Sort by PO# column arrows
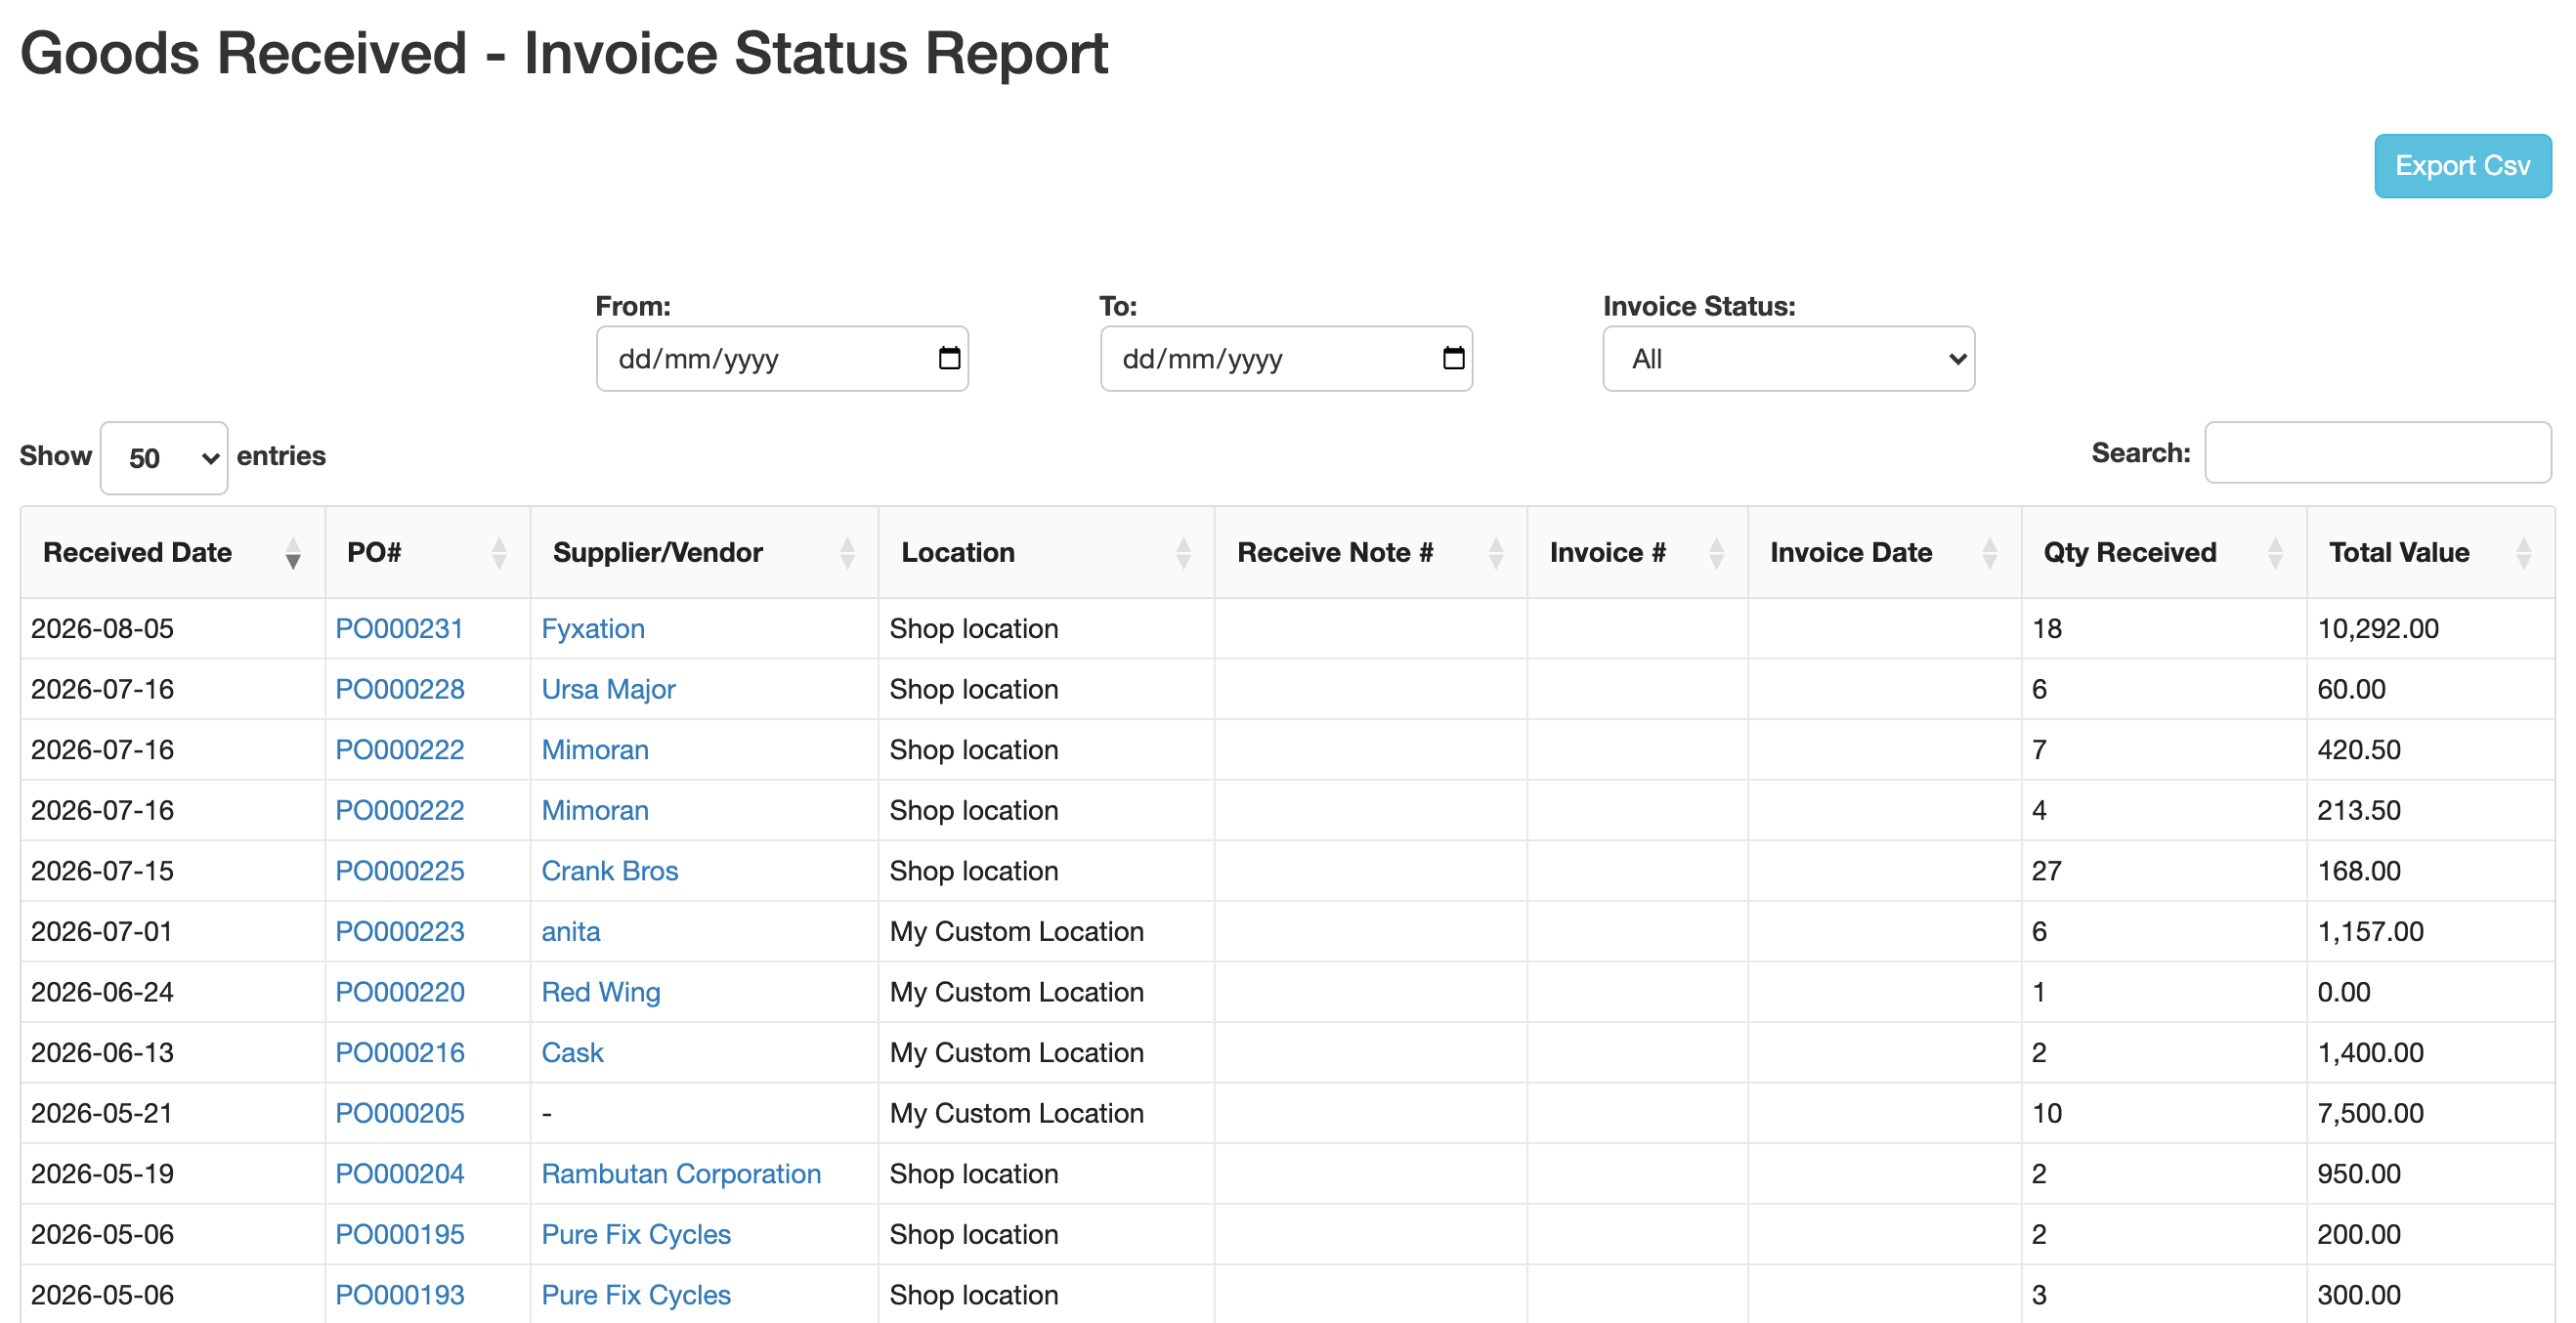Screen dimensions: 2576x1323 point(499,553)
